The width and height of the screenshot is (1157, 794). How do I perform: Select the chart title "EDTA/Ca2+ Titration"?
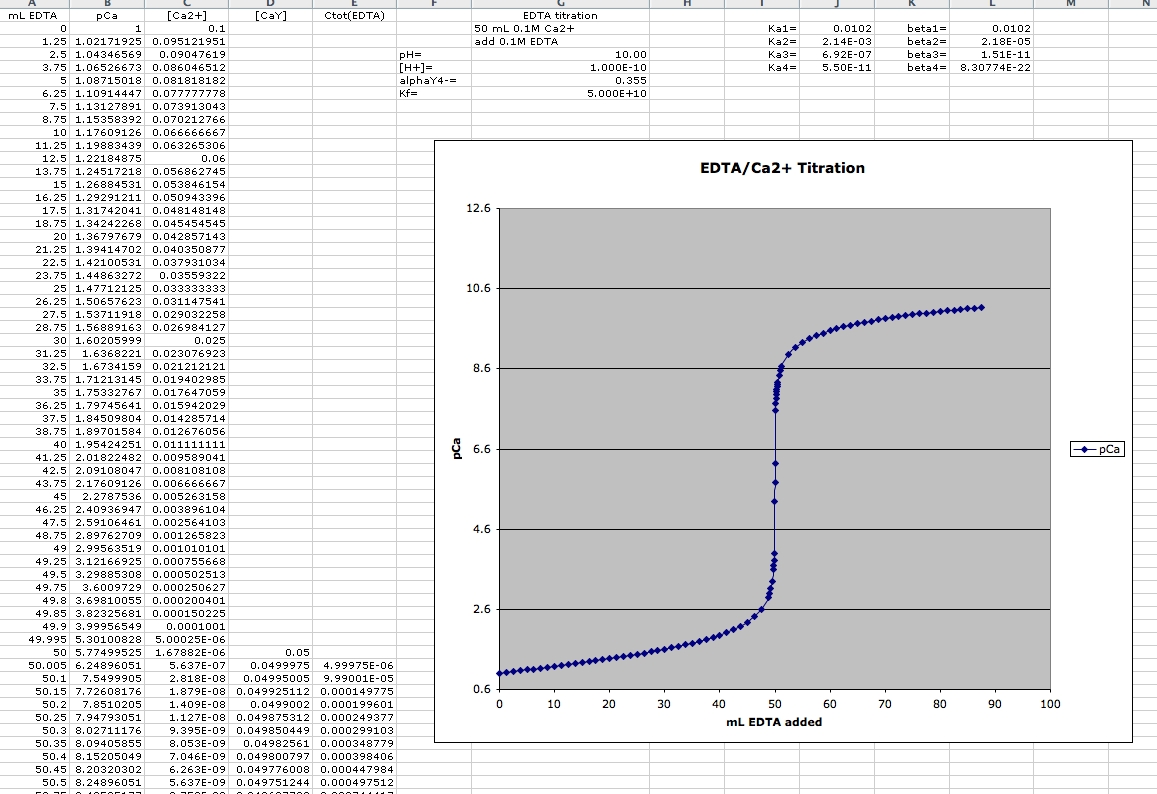pyautogui.click(x=782, y=168)
